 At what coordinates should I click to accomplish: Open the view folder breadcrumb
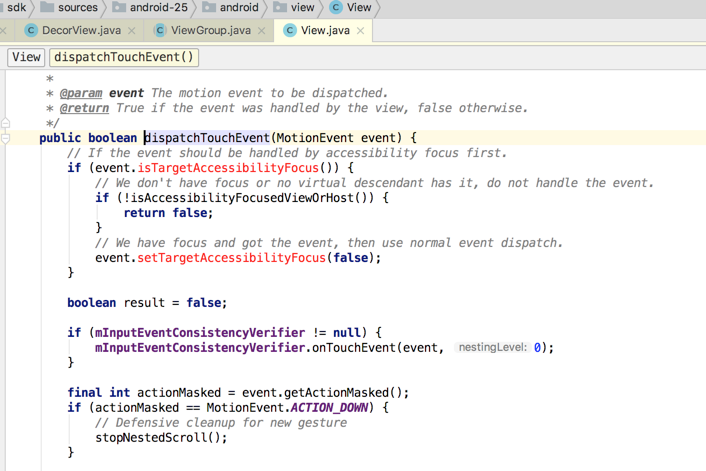point(294,7)
